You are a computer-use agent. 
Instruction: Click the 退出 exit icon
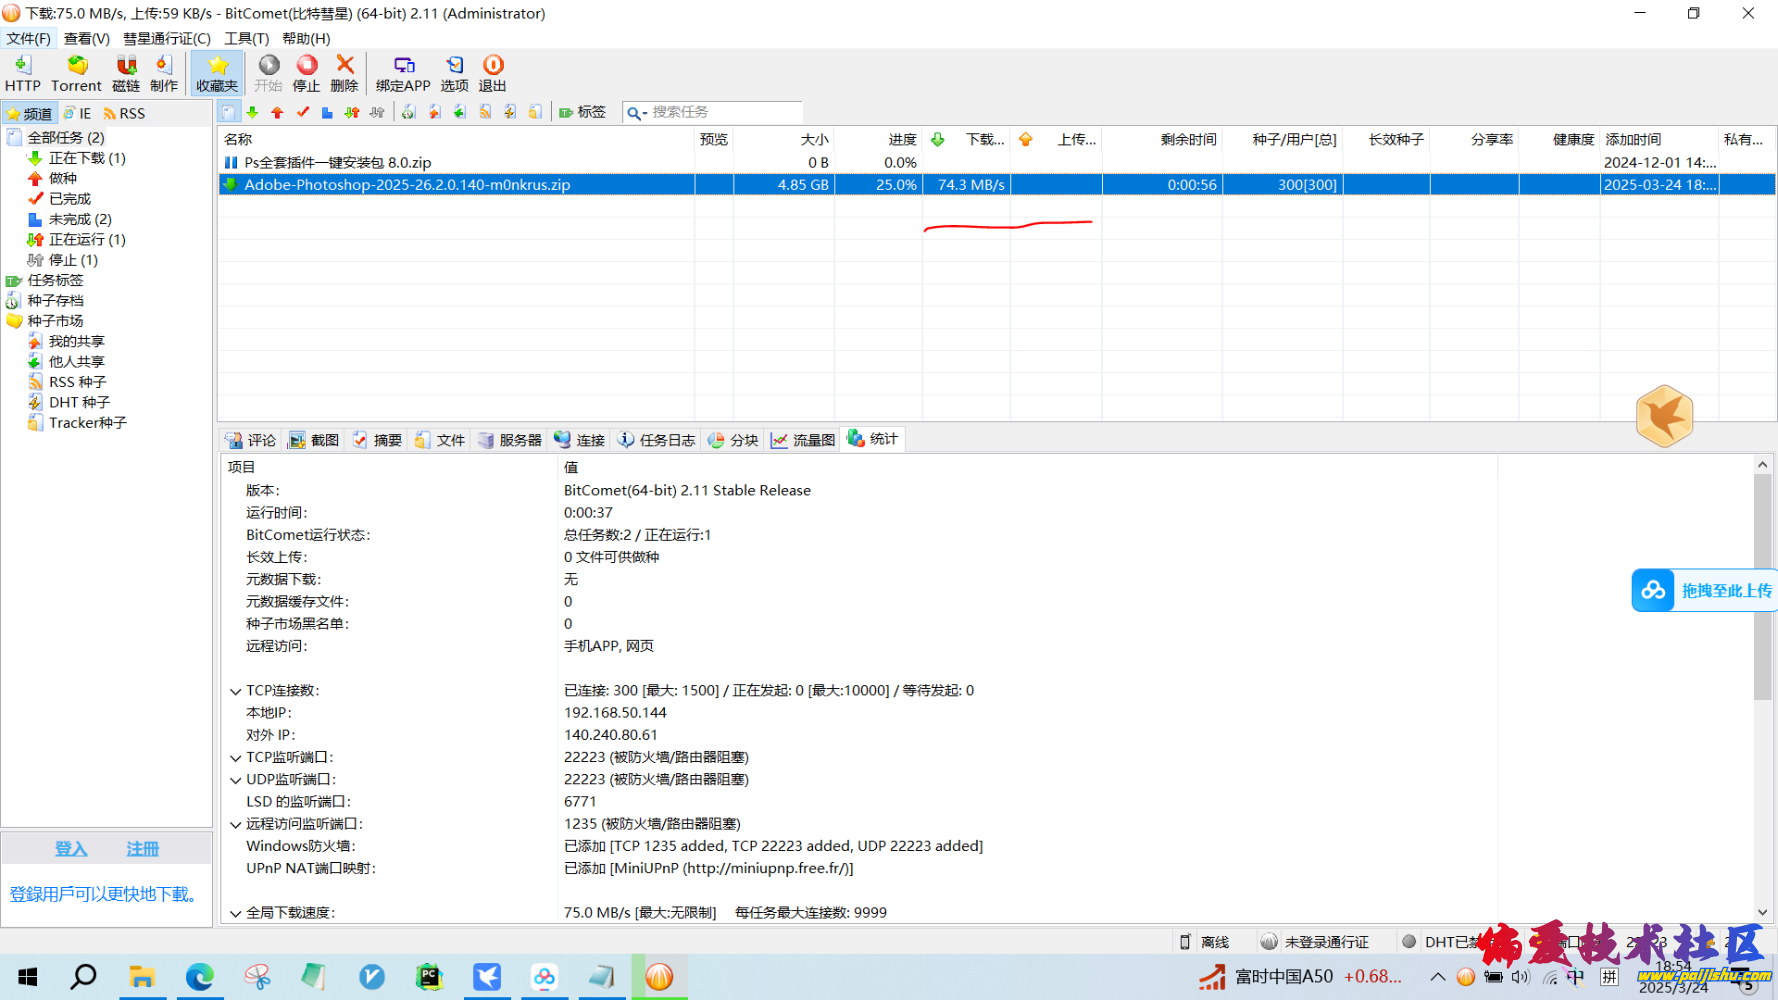[492, 73]
